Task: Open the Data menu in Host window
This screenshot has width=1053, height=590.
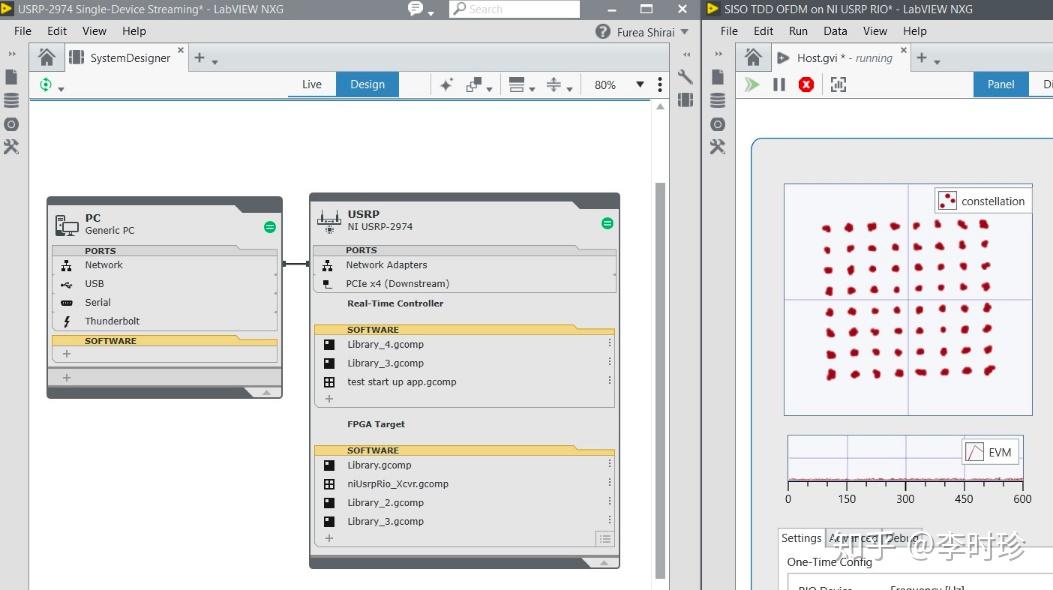Action: 835,31
